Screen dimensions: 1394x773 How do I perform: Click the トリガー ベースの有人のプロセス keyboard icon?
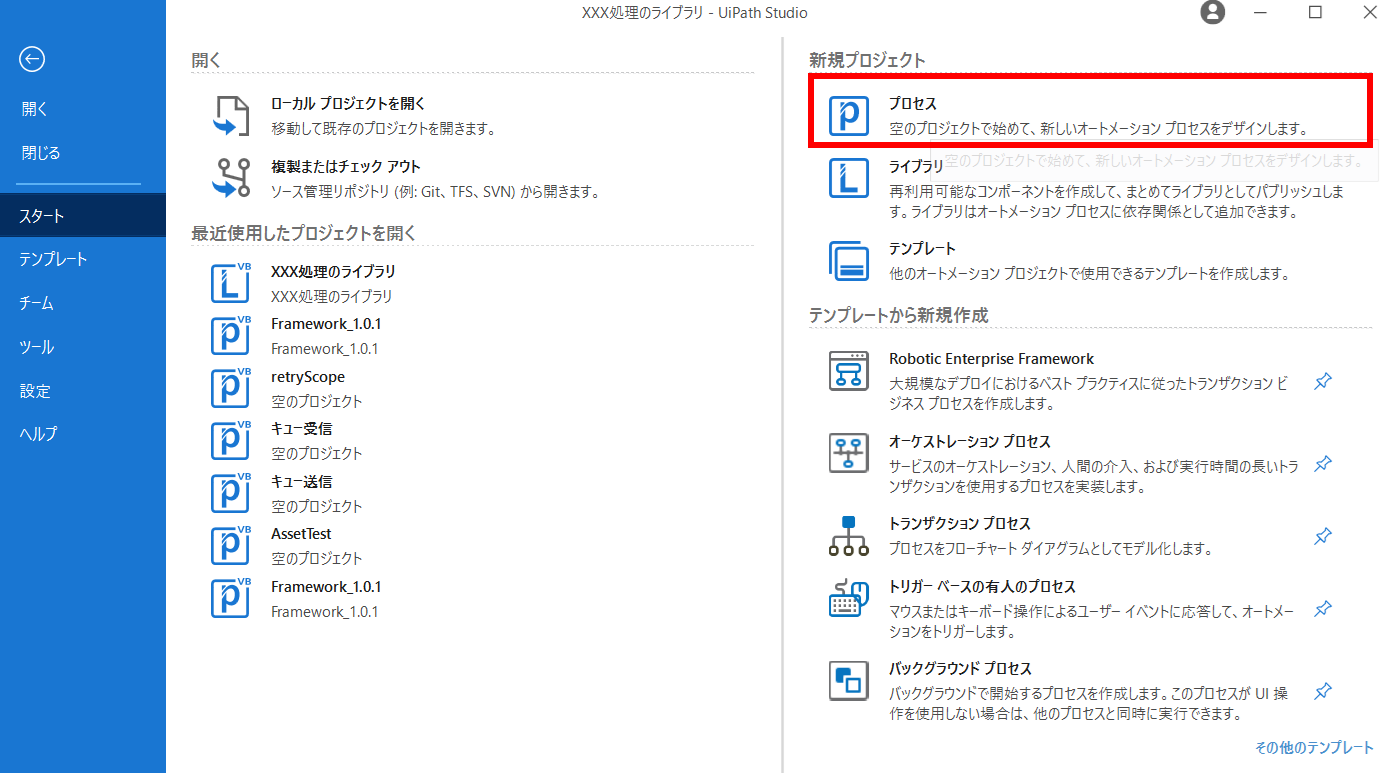849,598
